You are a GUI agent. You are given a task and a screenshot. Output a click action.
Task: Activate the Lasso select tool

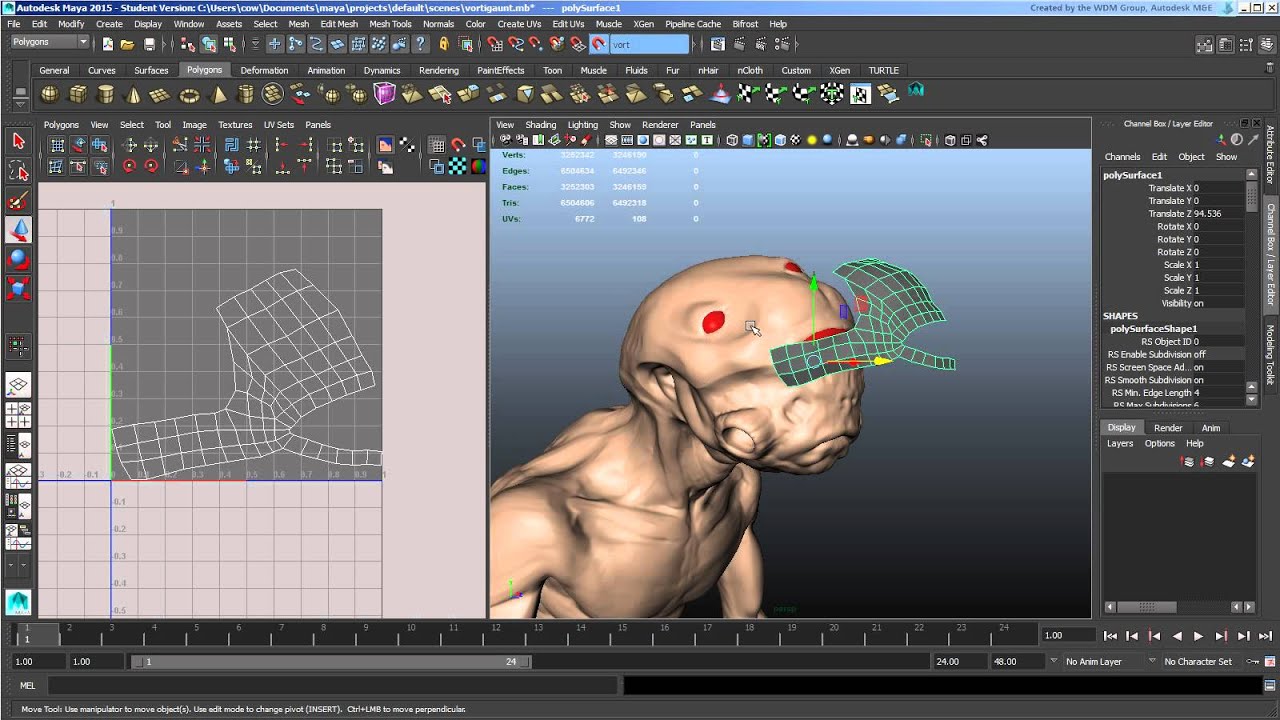pyautogui.click(x=18, y=172)
